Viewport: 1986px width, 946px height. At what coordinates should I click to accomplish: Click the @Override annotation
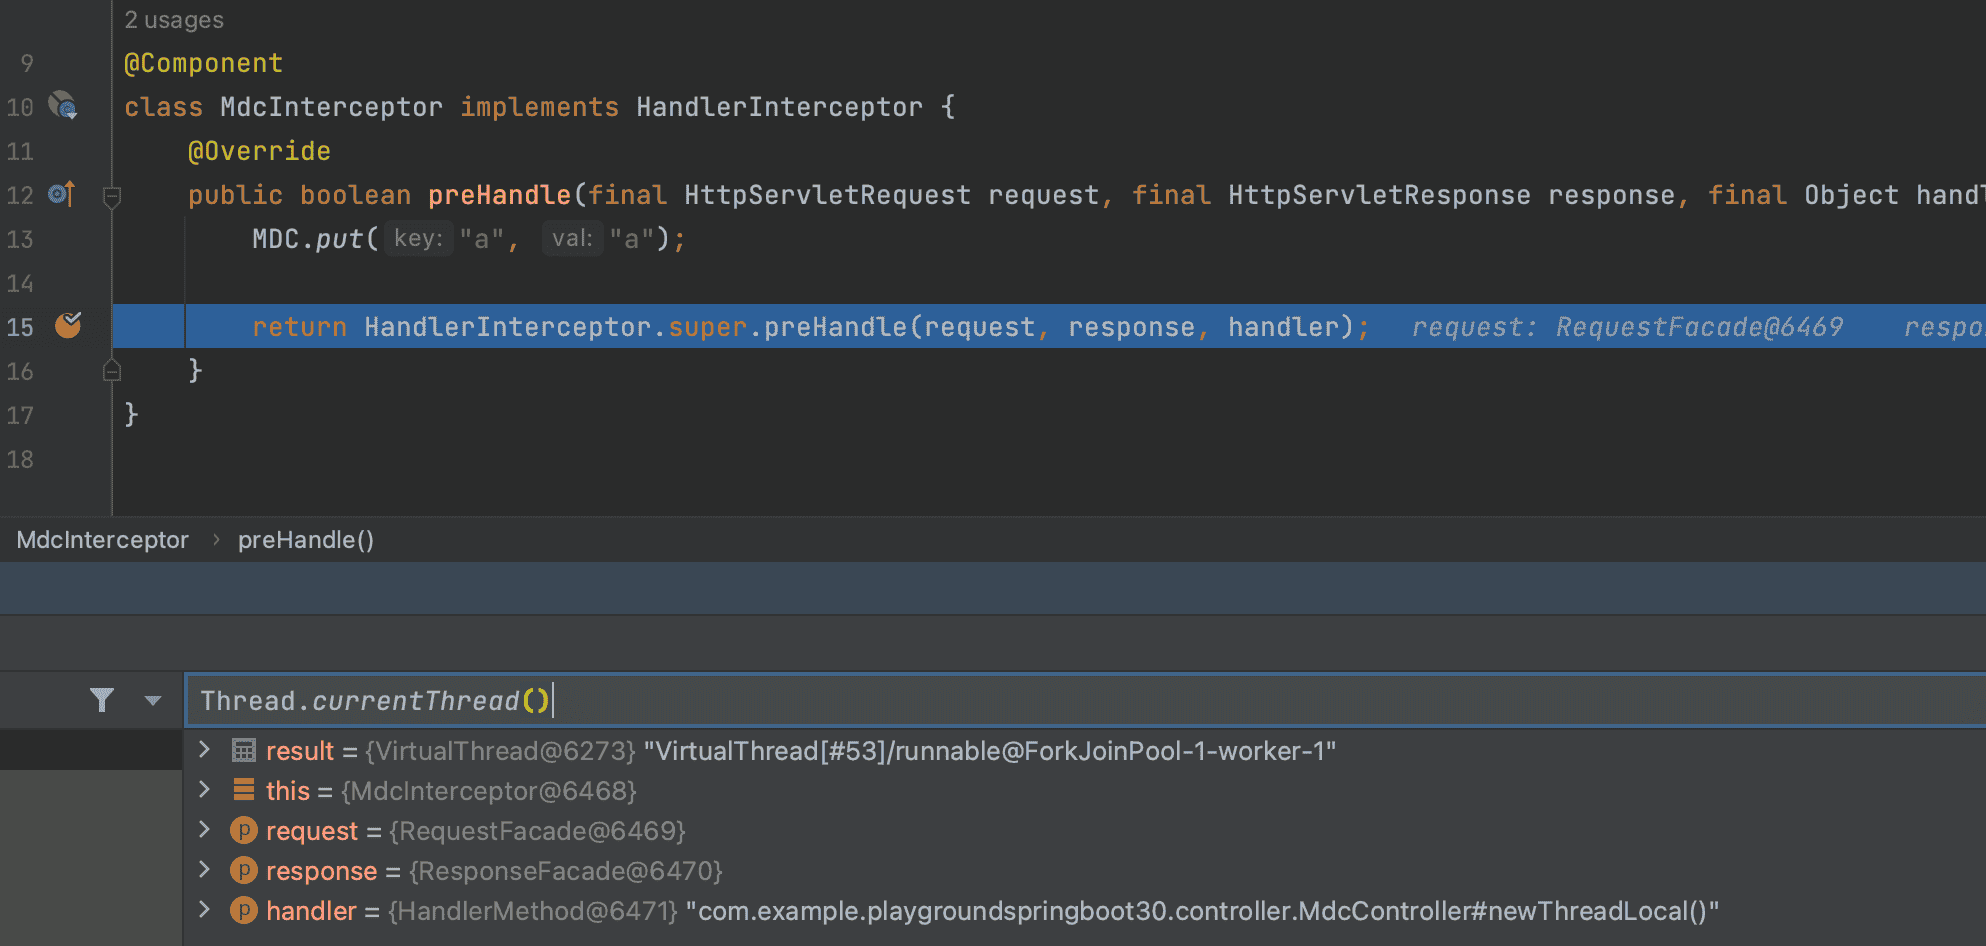click(x=259, y=151)
